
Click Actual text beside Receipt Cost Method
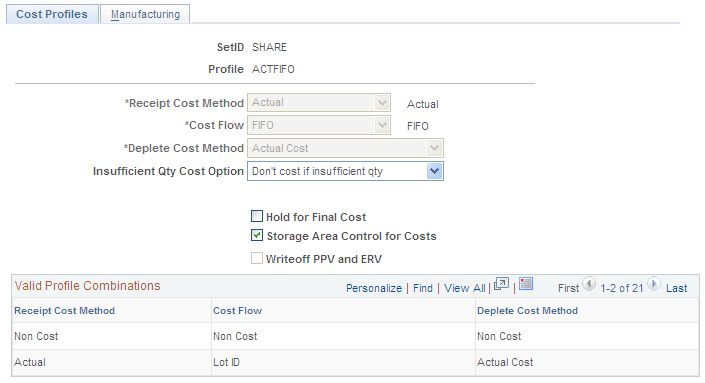click(423, 104)
